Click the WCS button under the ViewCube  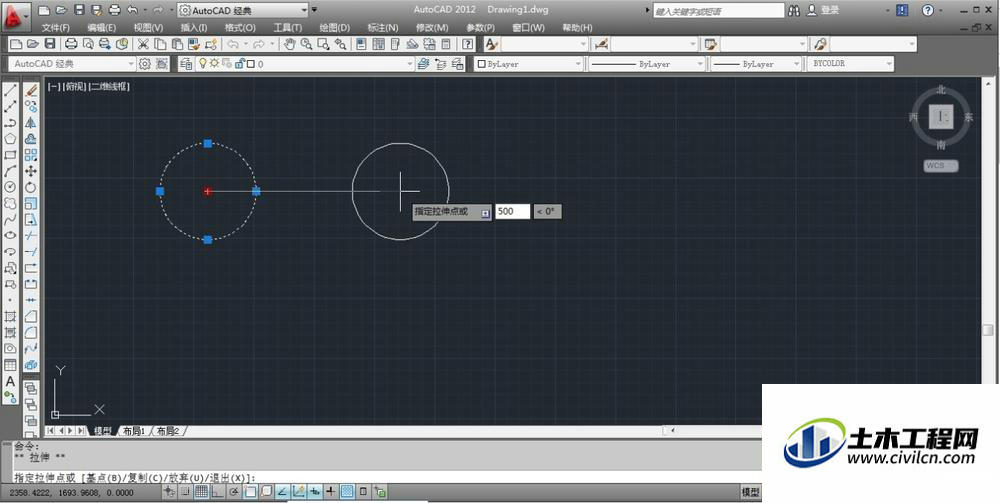941,166
